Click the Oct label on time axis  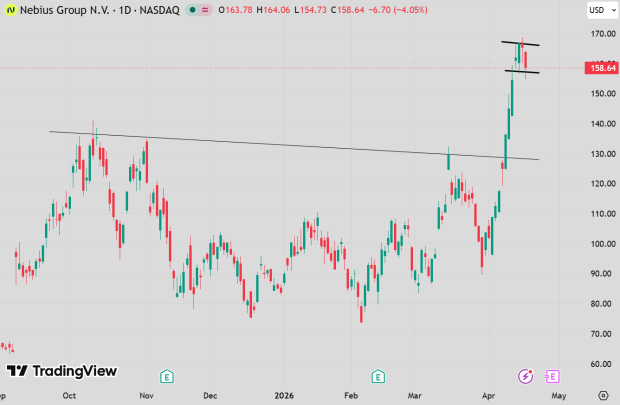(69, 395)
